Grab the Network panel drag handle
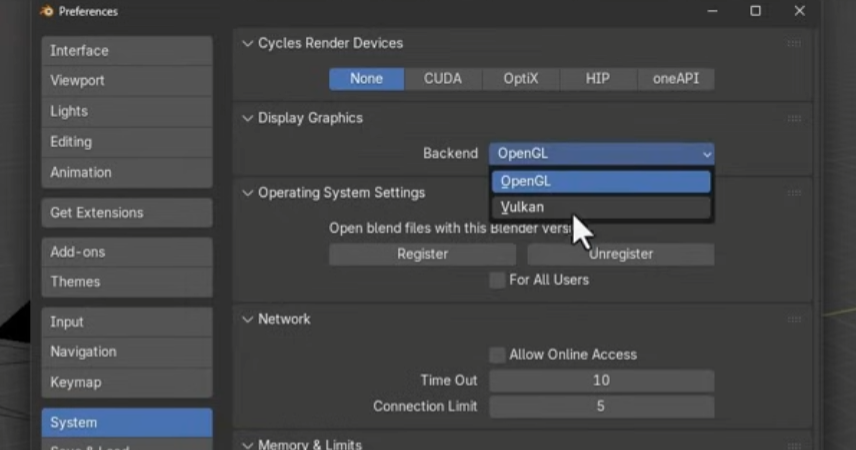 coord(794,319)
